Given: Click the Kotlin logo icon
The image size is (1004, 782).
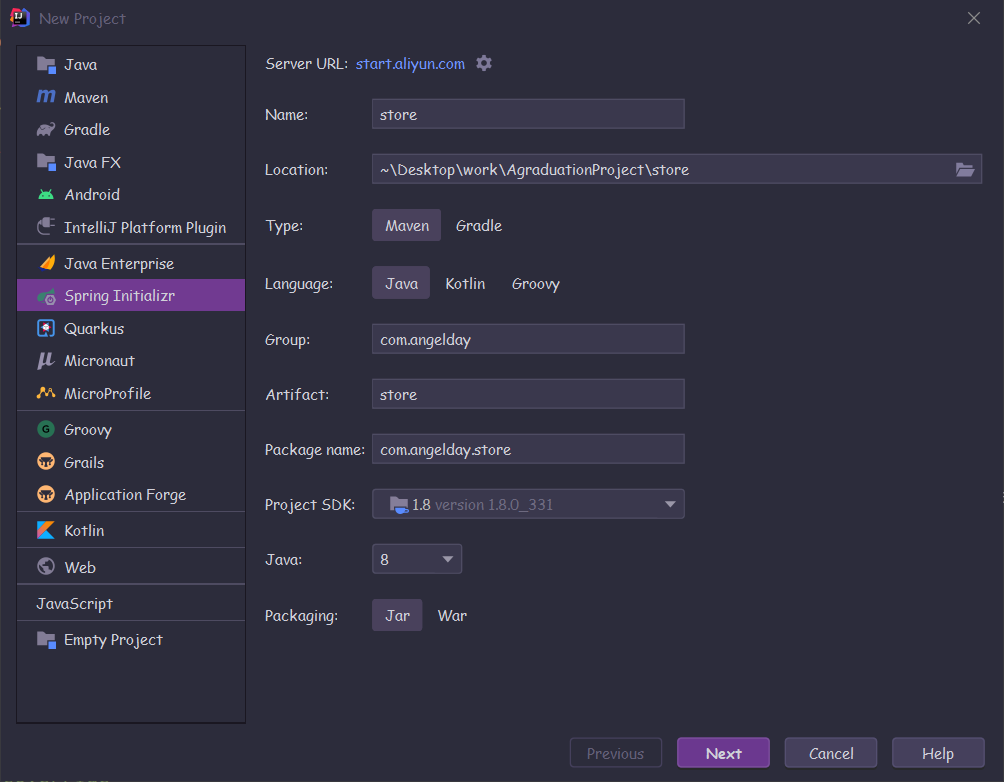Looking at the screenshot, I should click(46, 531).
